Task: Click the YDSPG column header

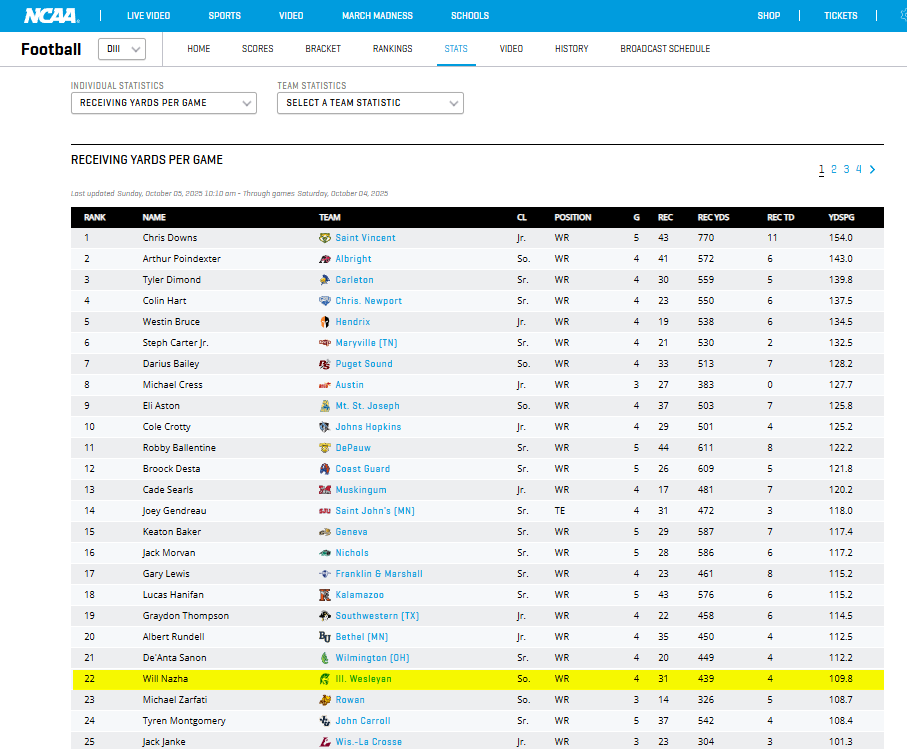Action: click(841, 217)
